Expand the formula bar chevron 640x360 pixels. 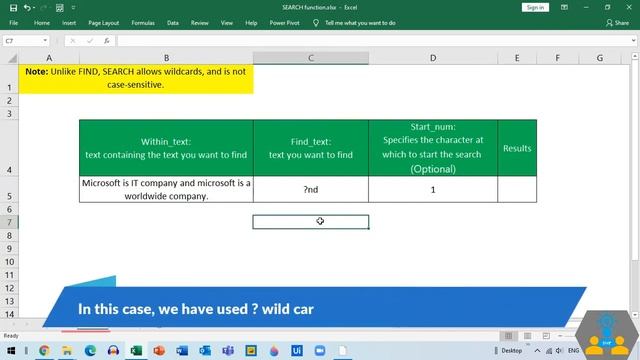pyautogui.click(x=633, y=41)
